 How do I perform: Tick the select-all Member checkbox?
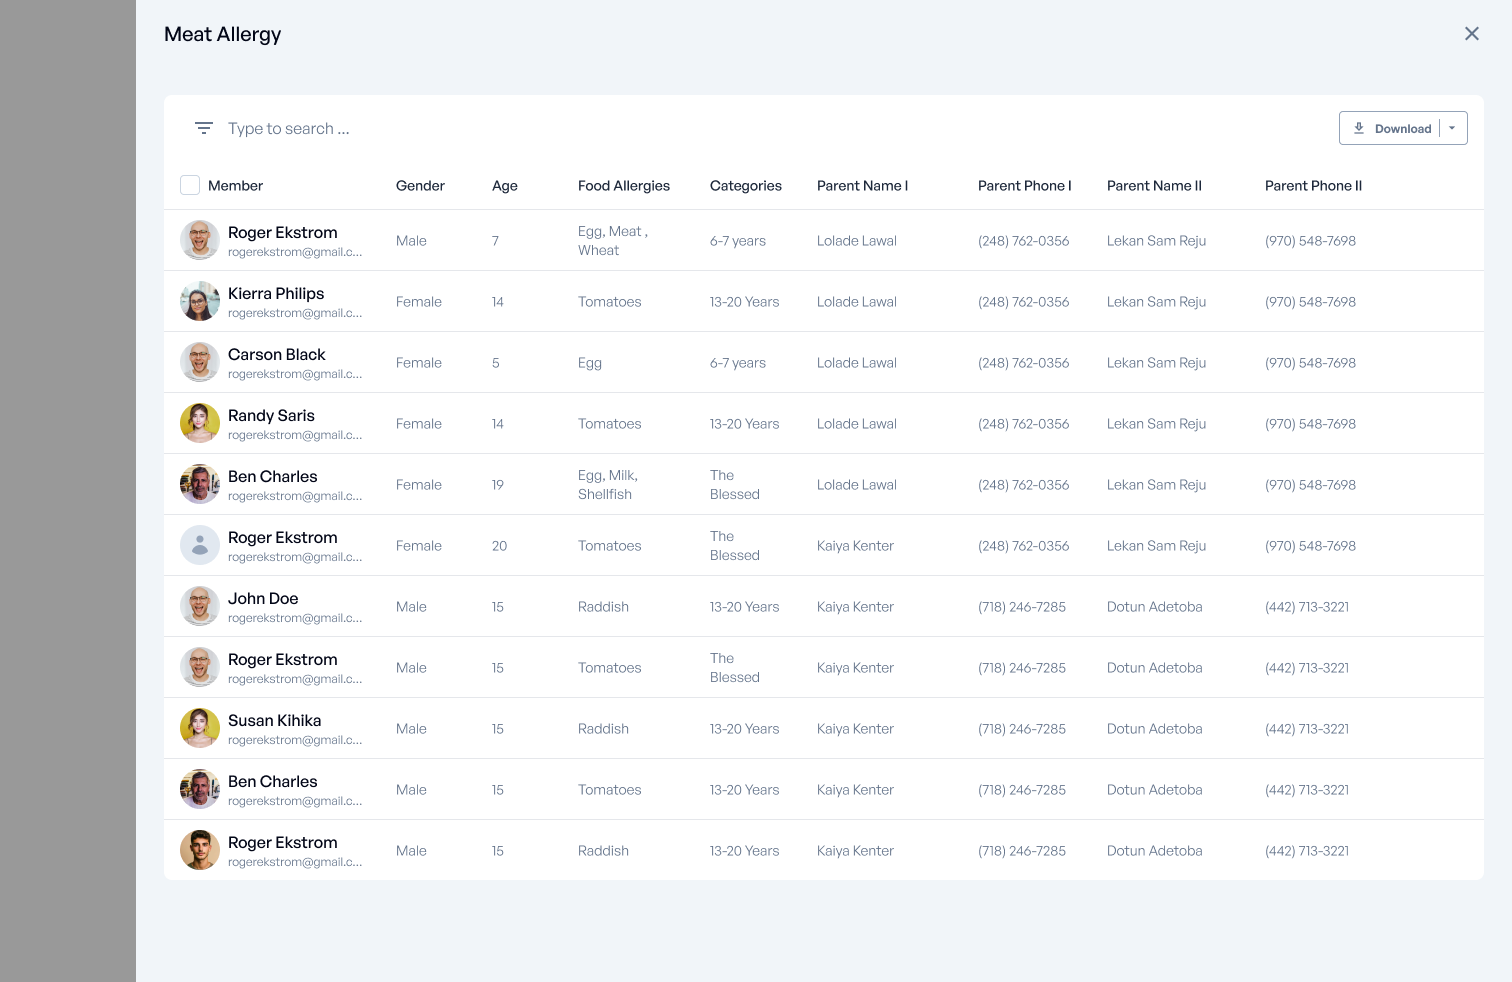coord(190,185)
